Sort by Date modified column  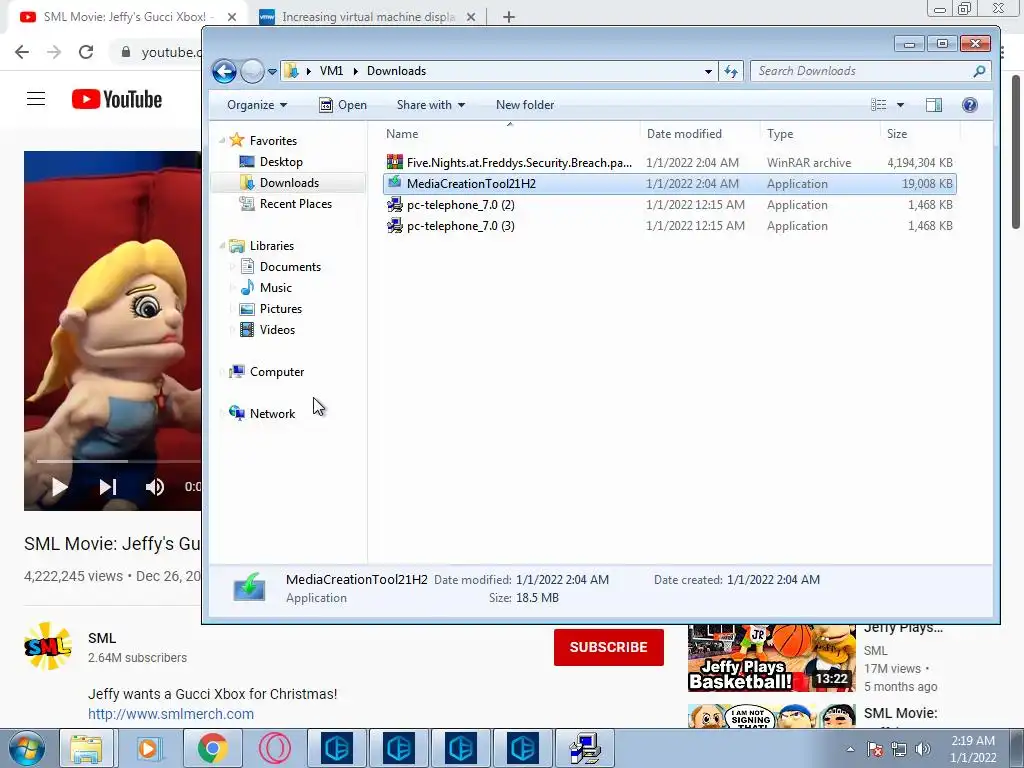[700, 133]
